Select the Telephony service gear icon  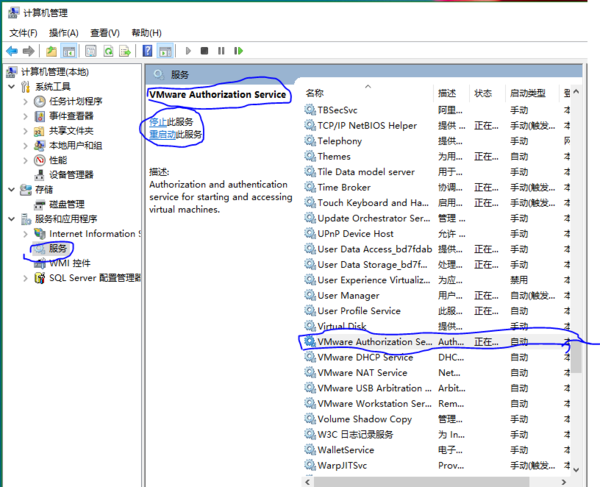click(x=310, y=141)
